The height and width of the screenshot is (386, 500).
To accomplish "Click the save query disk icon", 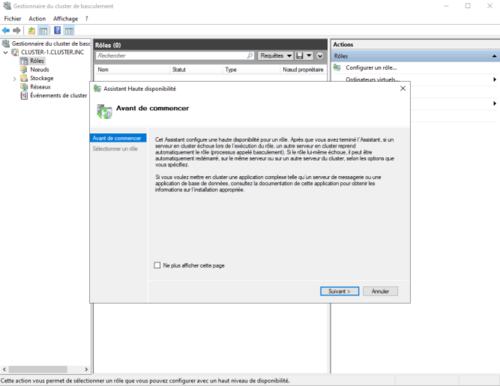I will point(300,56).
